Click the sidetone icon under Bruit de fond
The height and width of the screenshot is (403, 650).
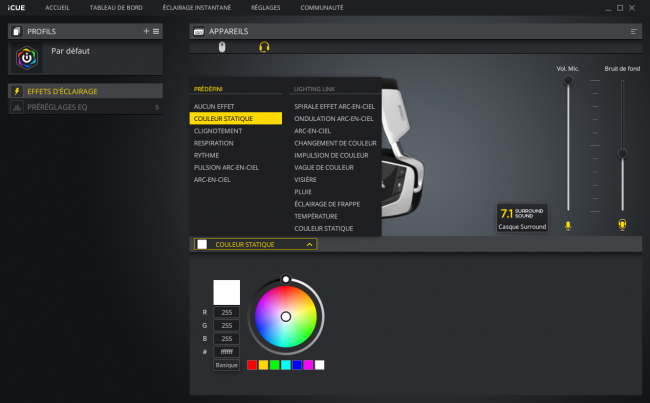click(622, 225)
